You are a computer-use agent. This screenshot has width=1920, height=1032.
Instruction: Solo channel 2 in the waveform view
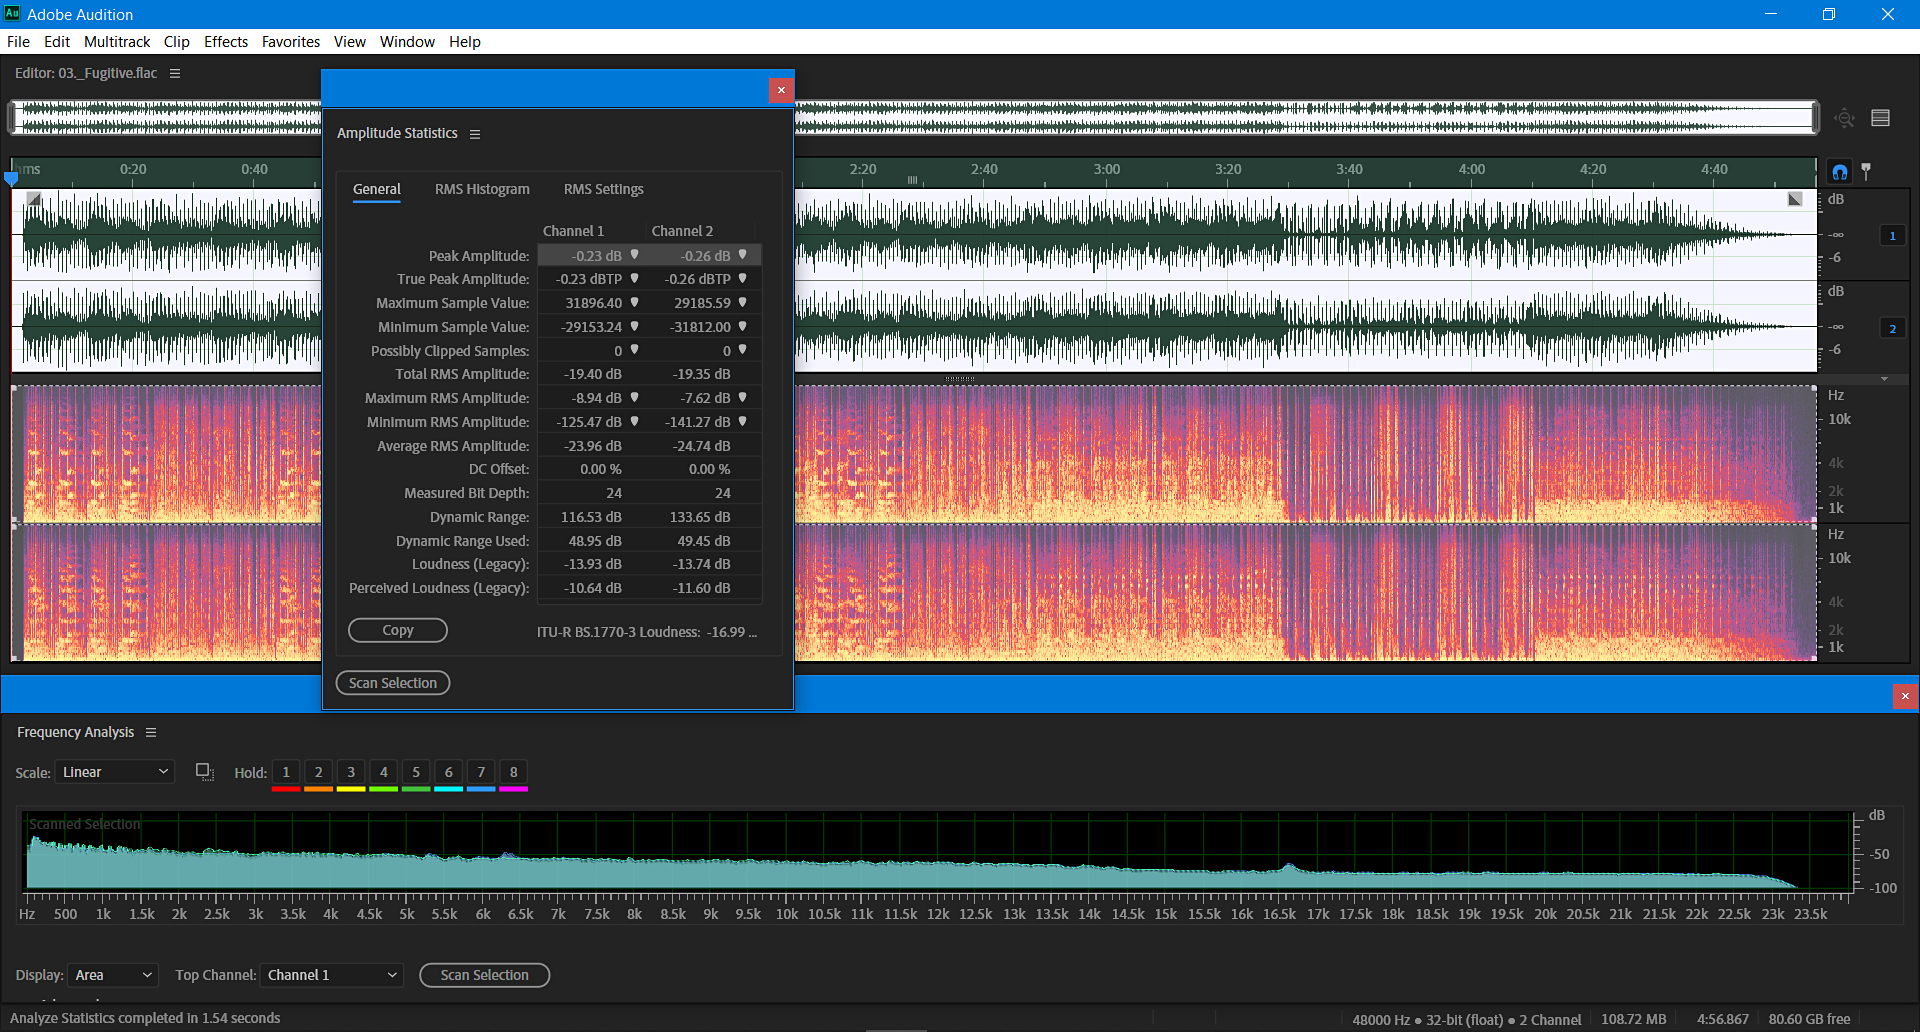click(1893, 327)
